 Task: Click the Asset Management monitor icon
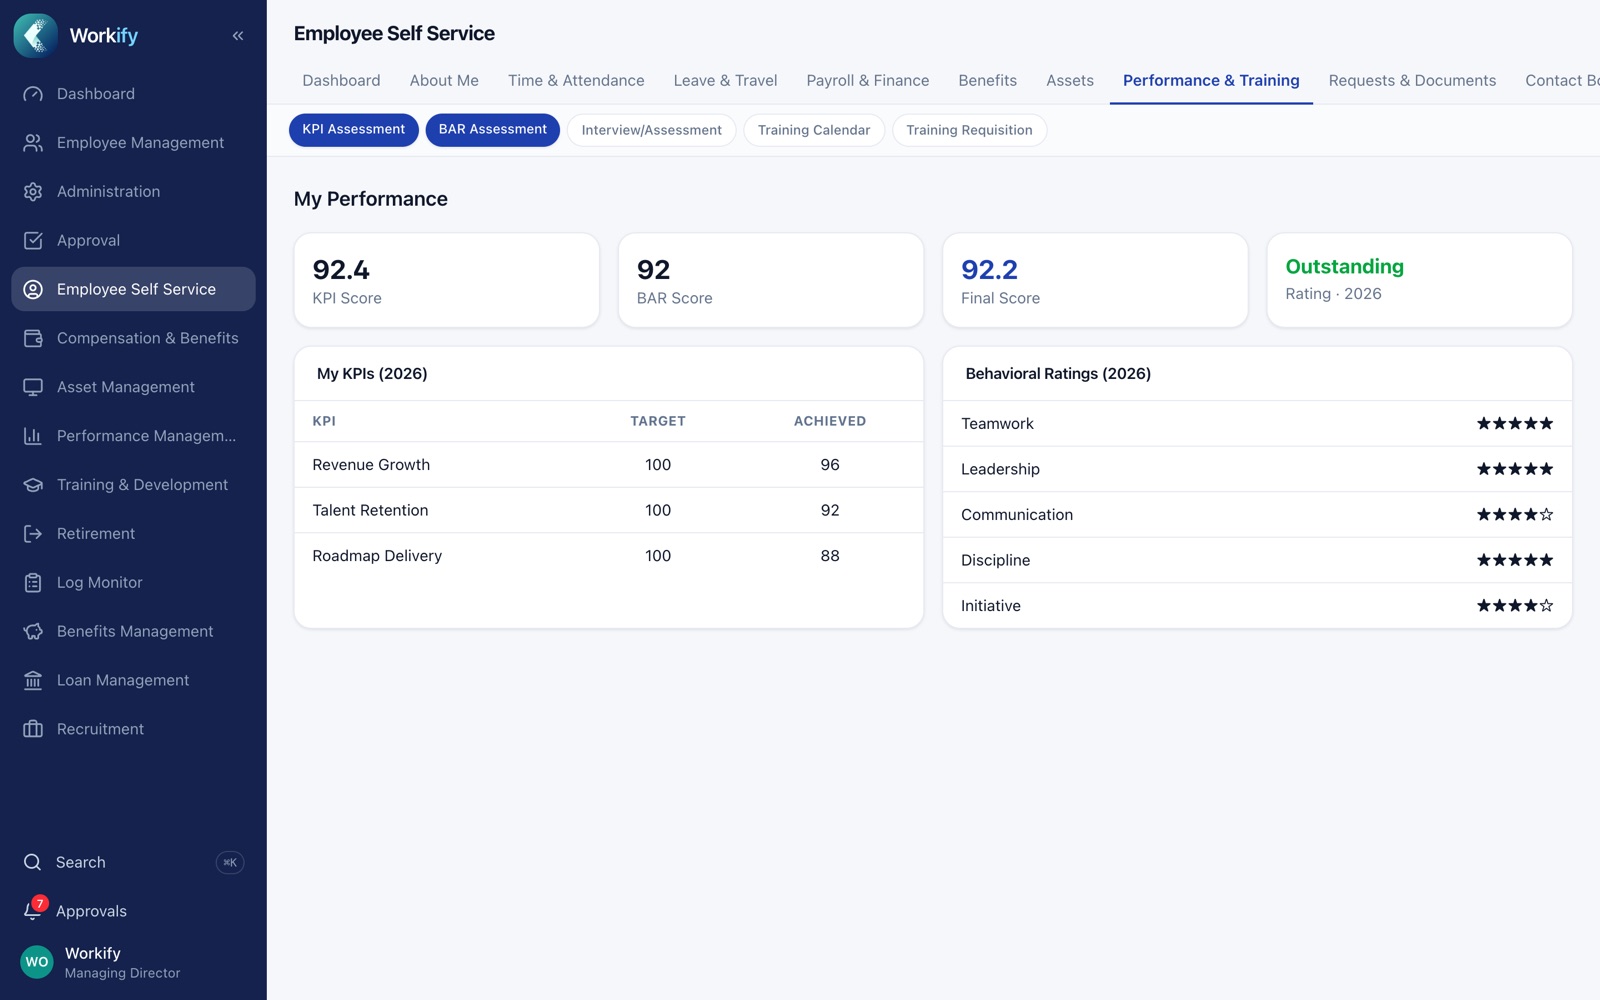33,387
